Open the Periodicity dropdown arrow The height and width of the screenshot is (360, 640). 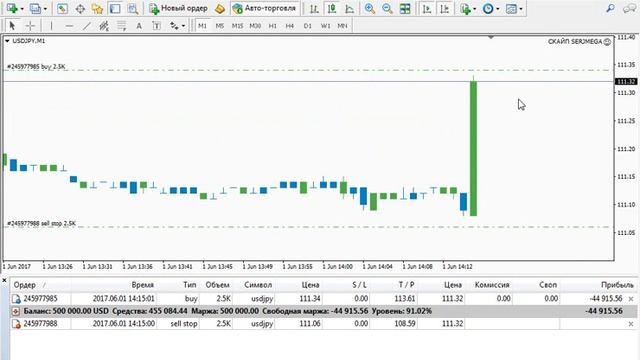pos(498,9)
